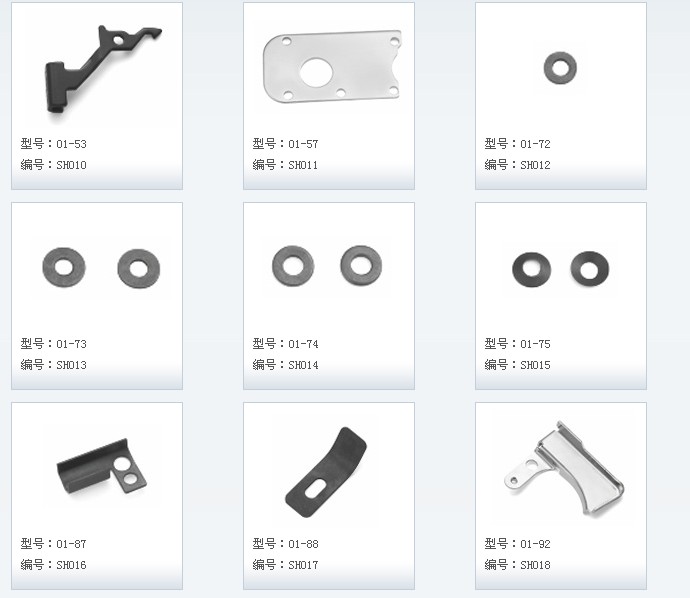Open the model number 01-72 text
This screenshot has height=598, width=690.
pos(518,144)
